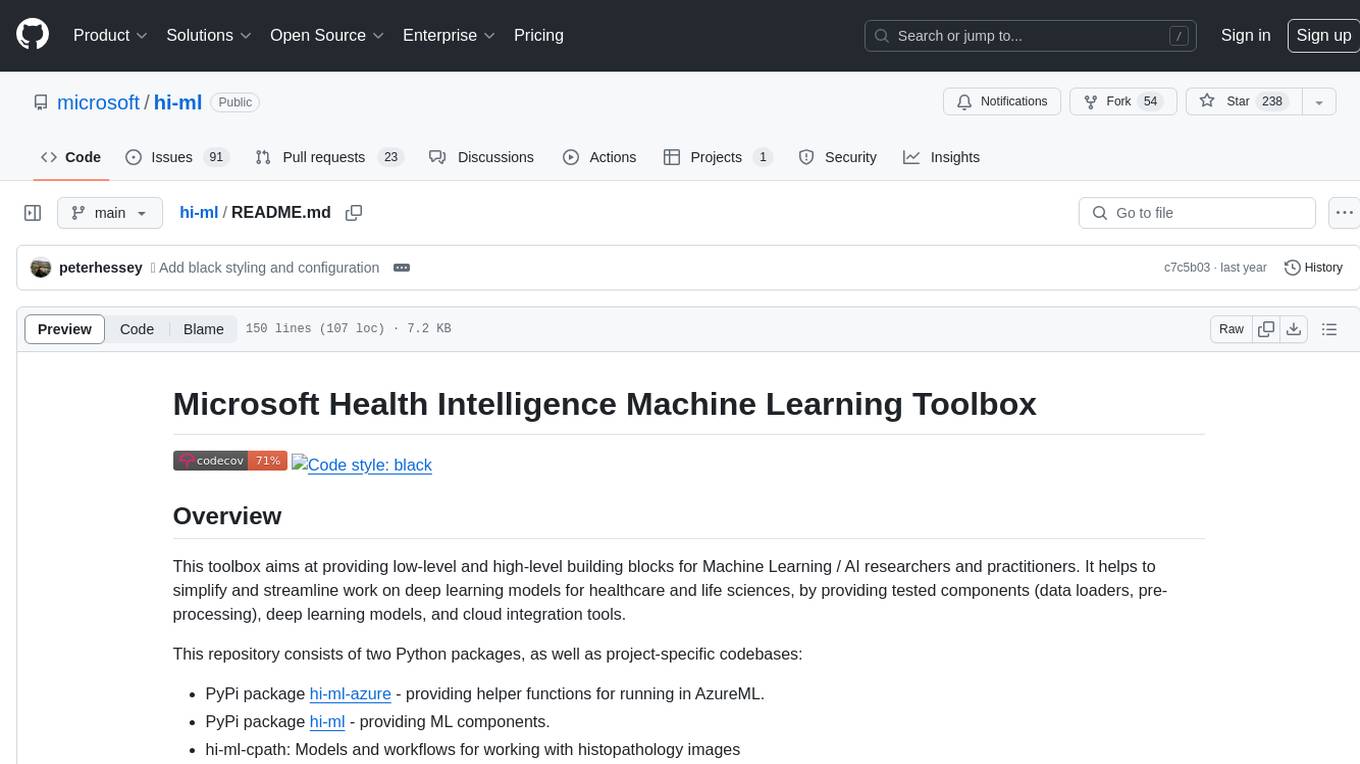The height and width of the screenshot is (764, 1360).
Task: Click the main README title heading
Action: 604,404
